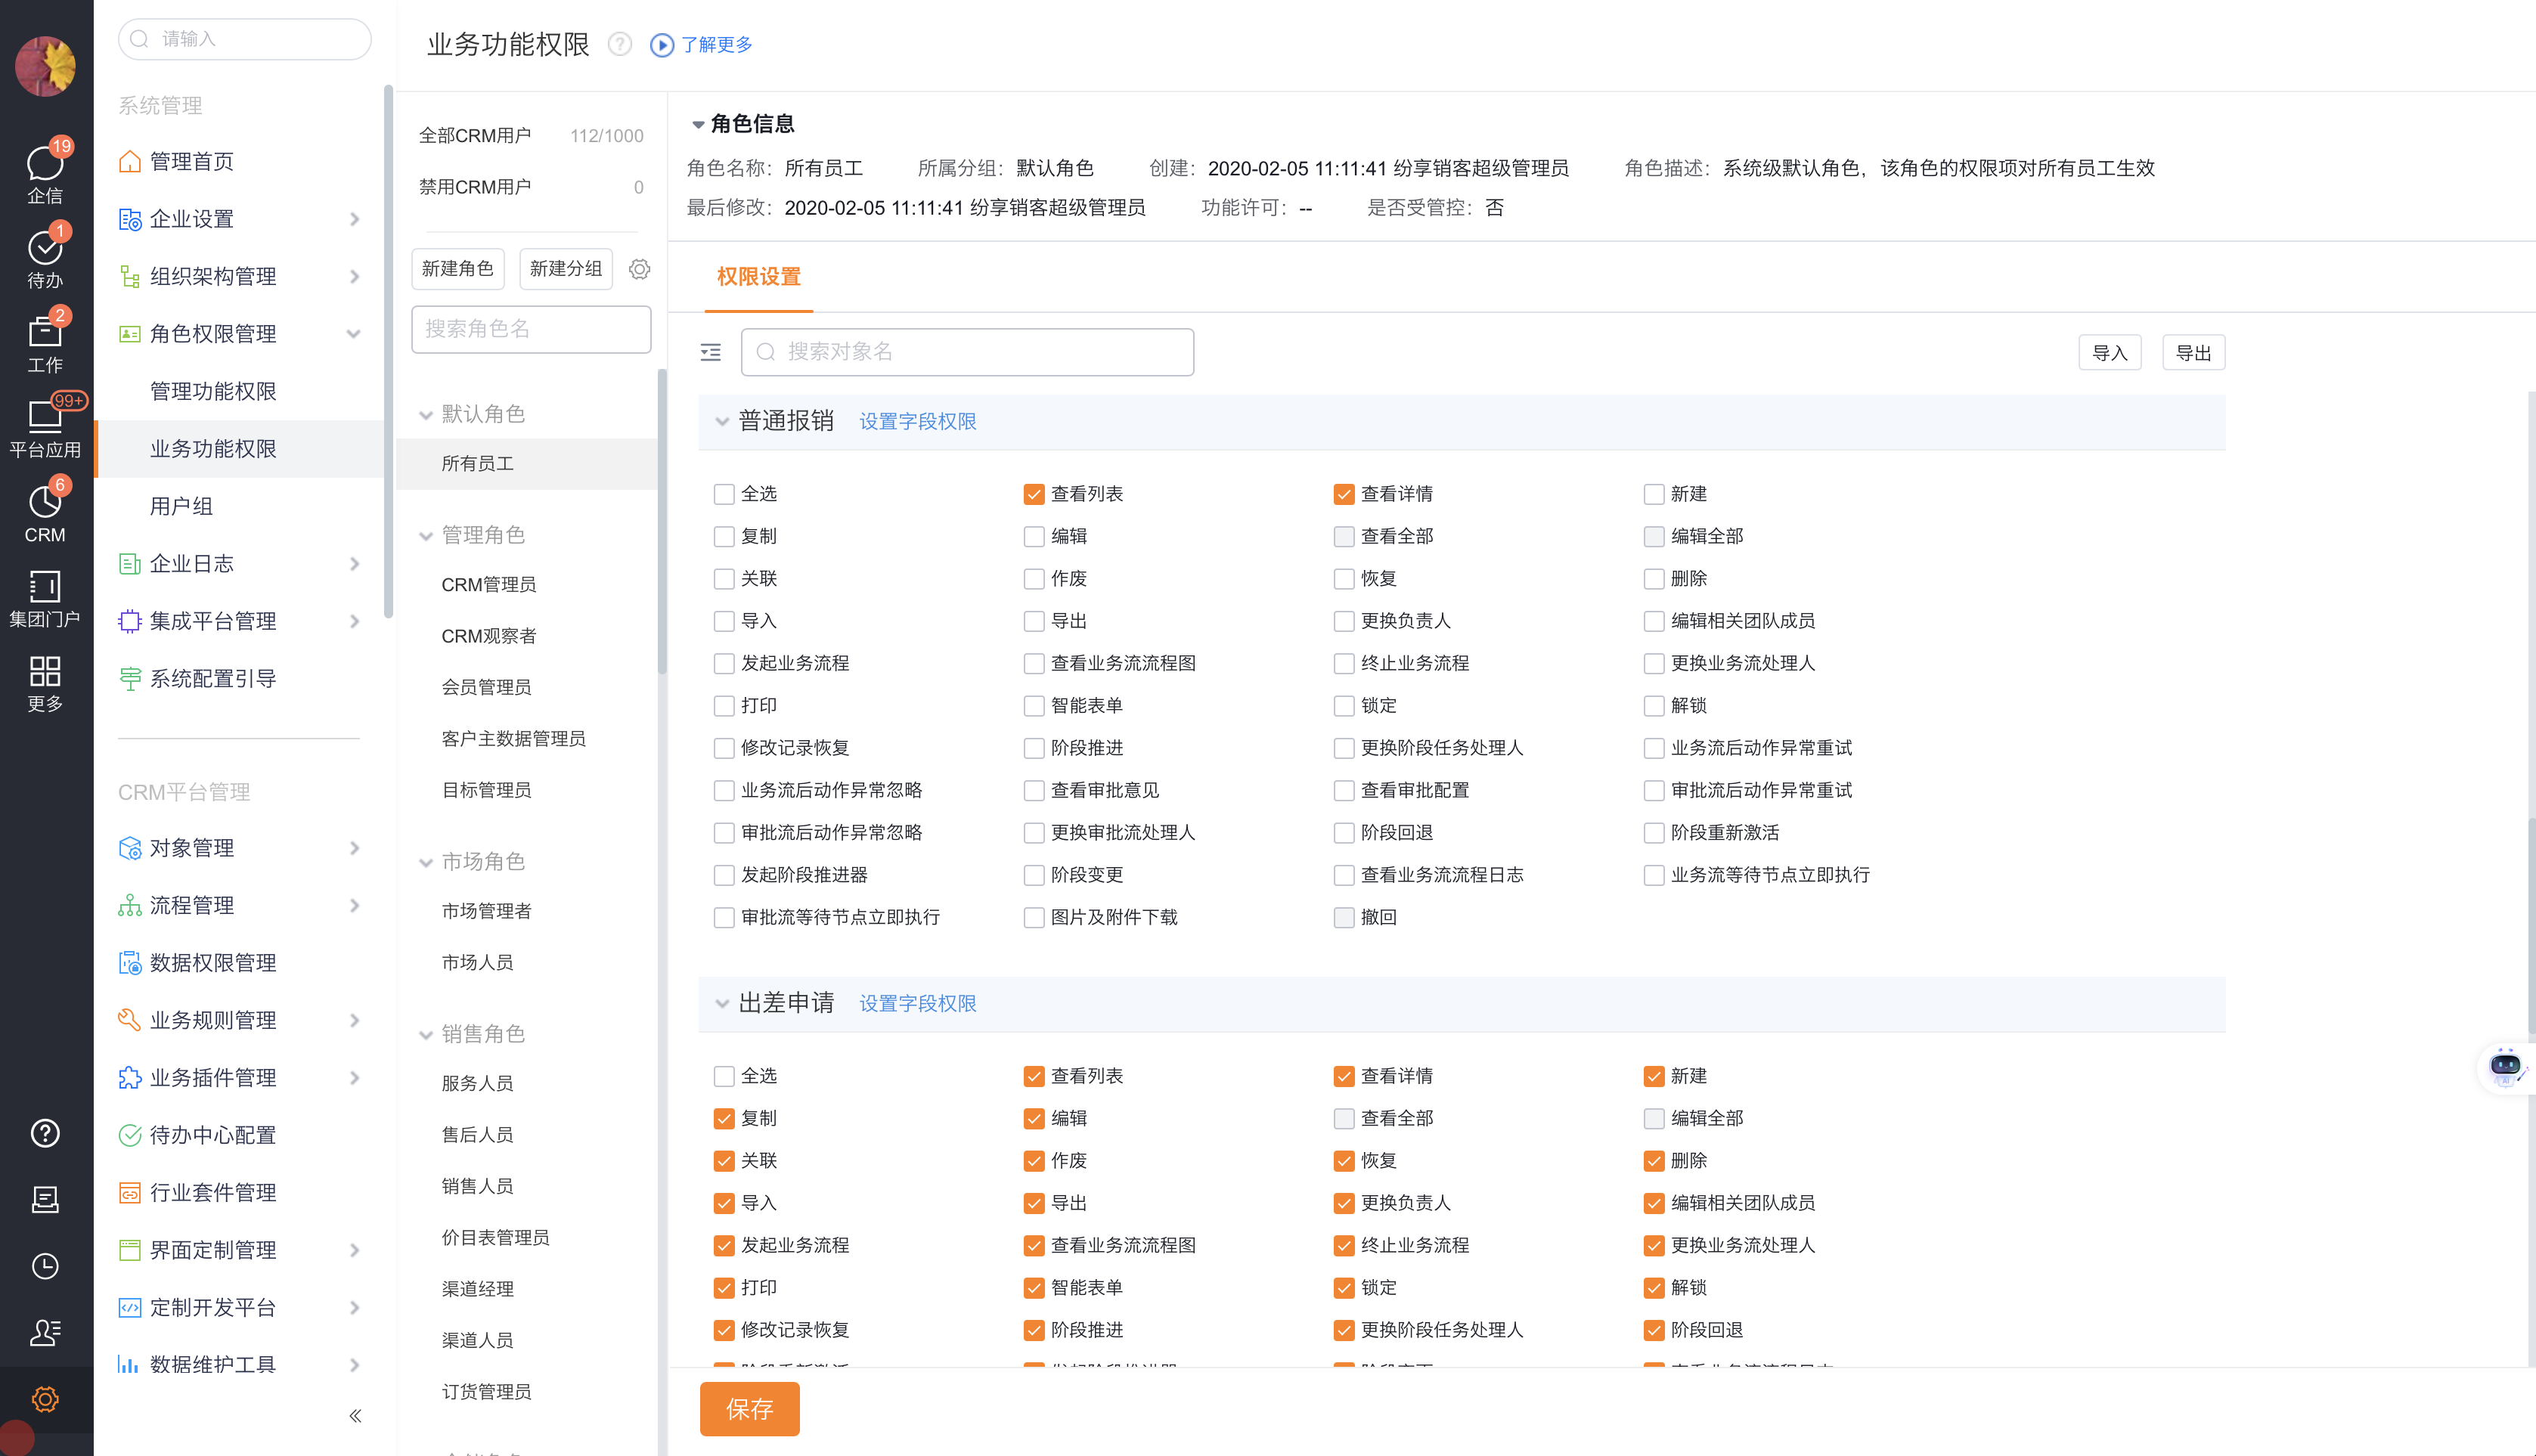Open 用户组 menu item
This screenshot has width=2536, height=1456.
pyautogui.click(x=181, y=507)
